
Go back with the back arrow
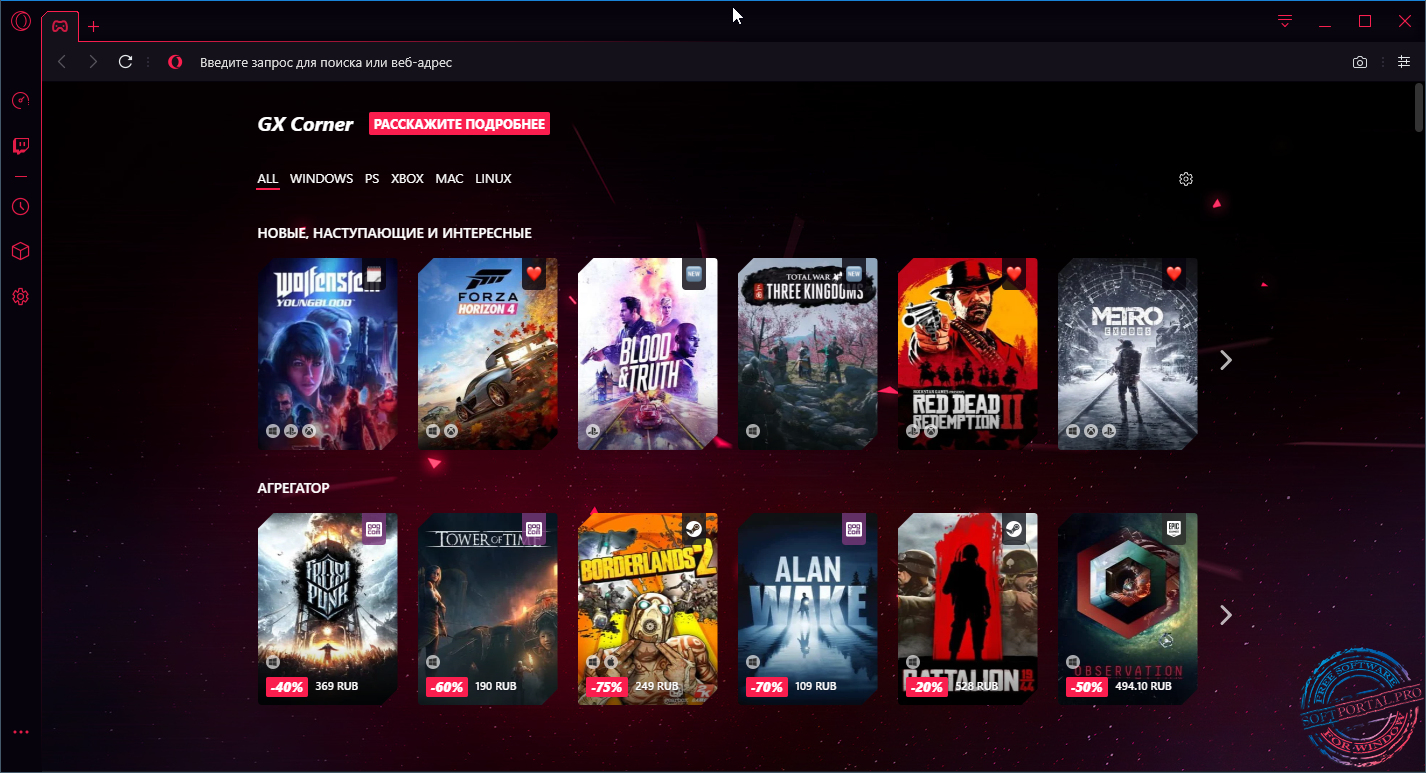62,62
